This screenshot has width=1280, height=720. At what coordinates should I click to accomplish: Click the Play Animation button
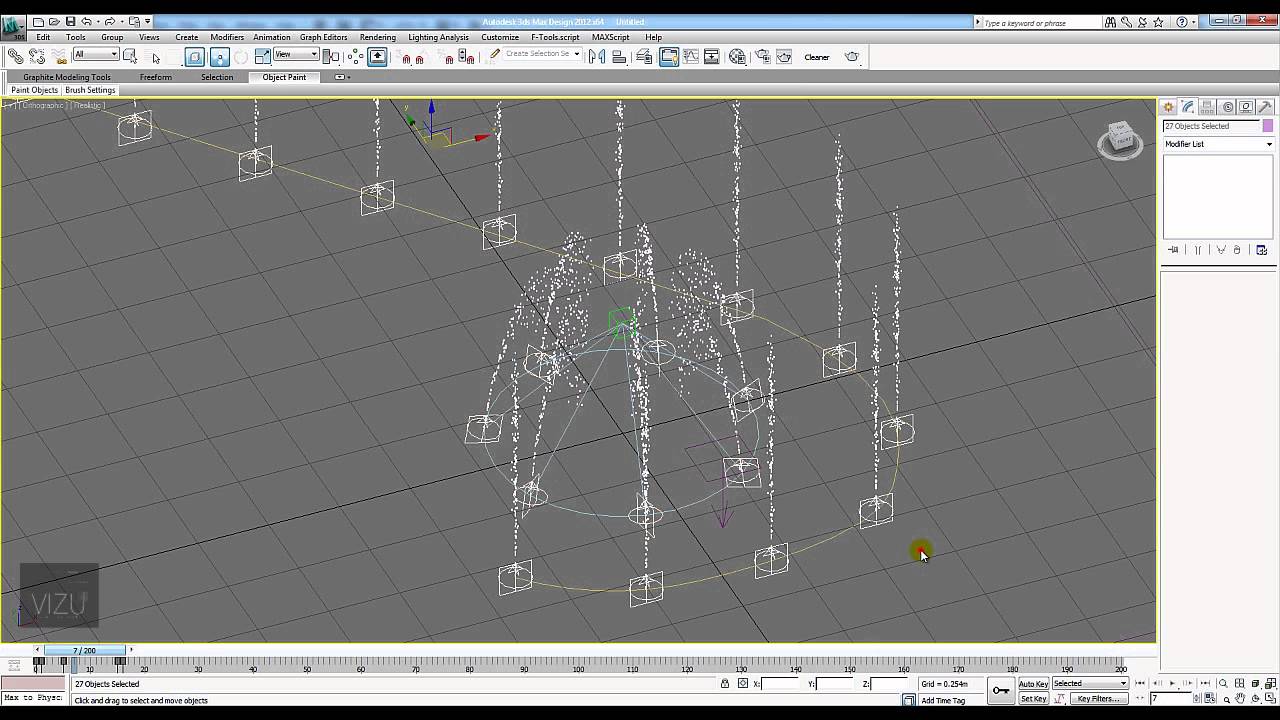pos(1172,684)
